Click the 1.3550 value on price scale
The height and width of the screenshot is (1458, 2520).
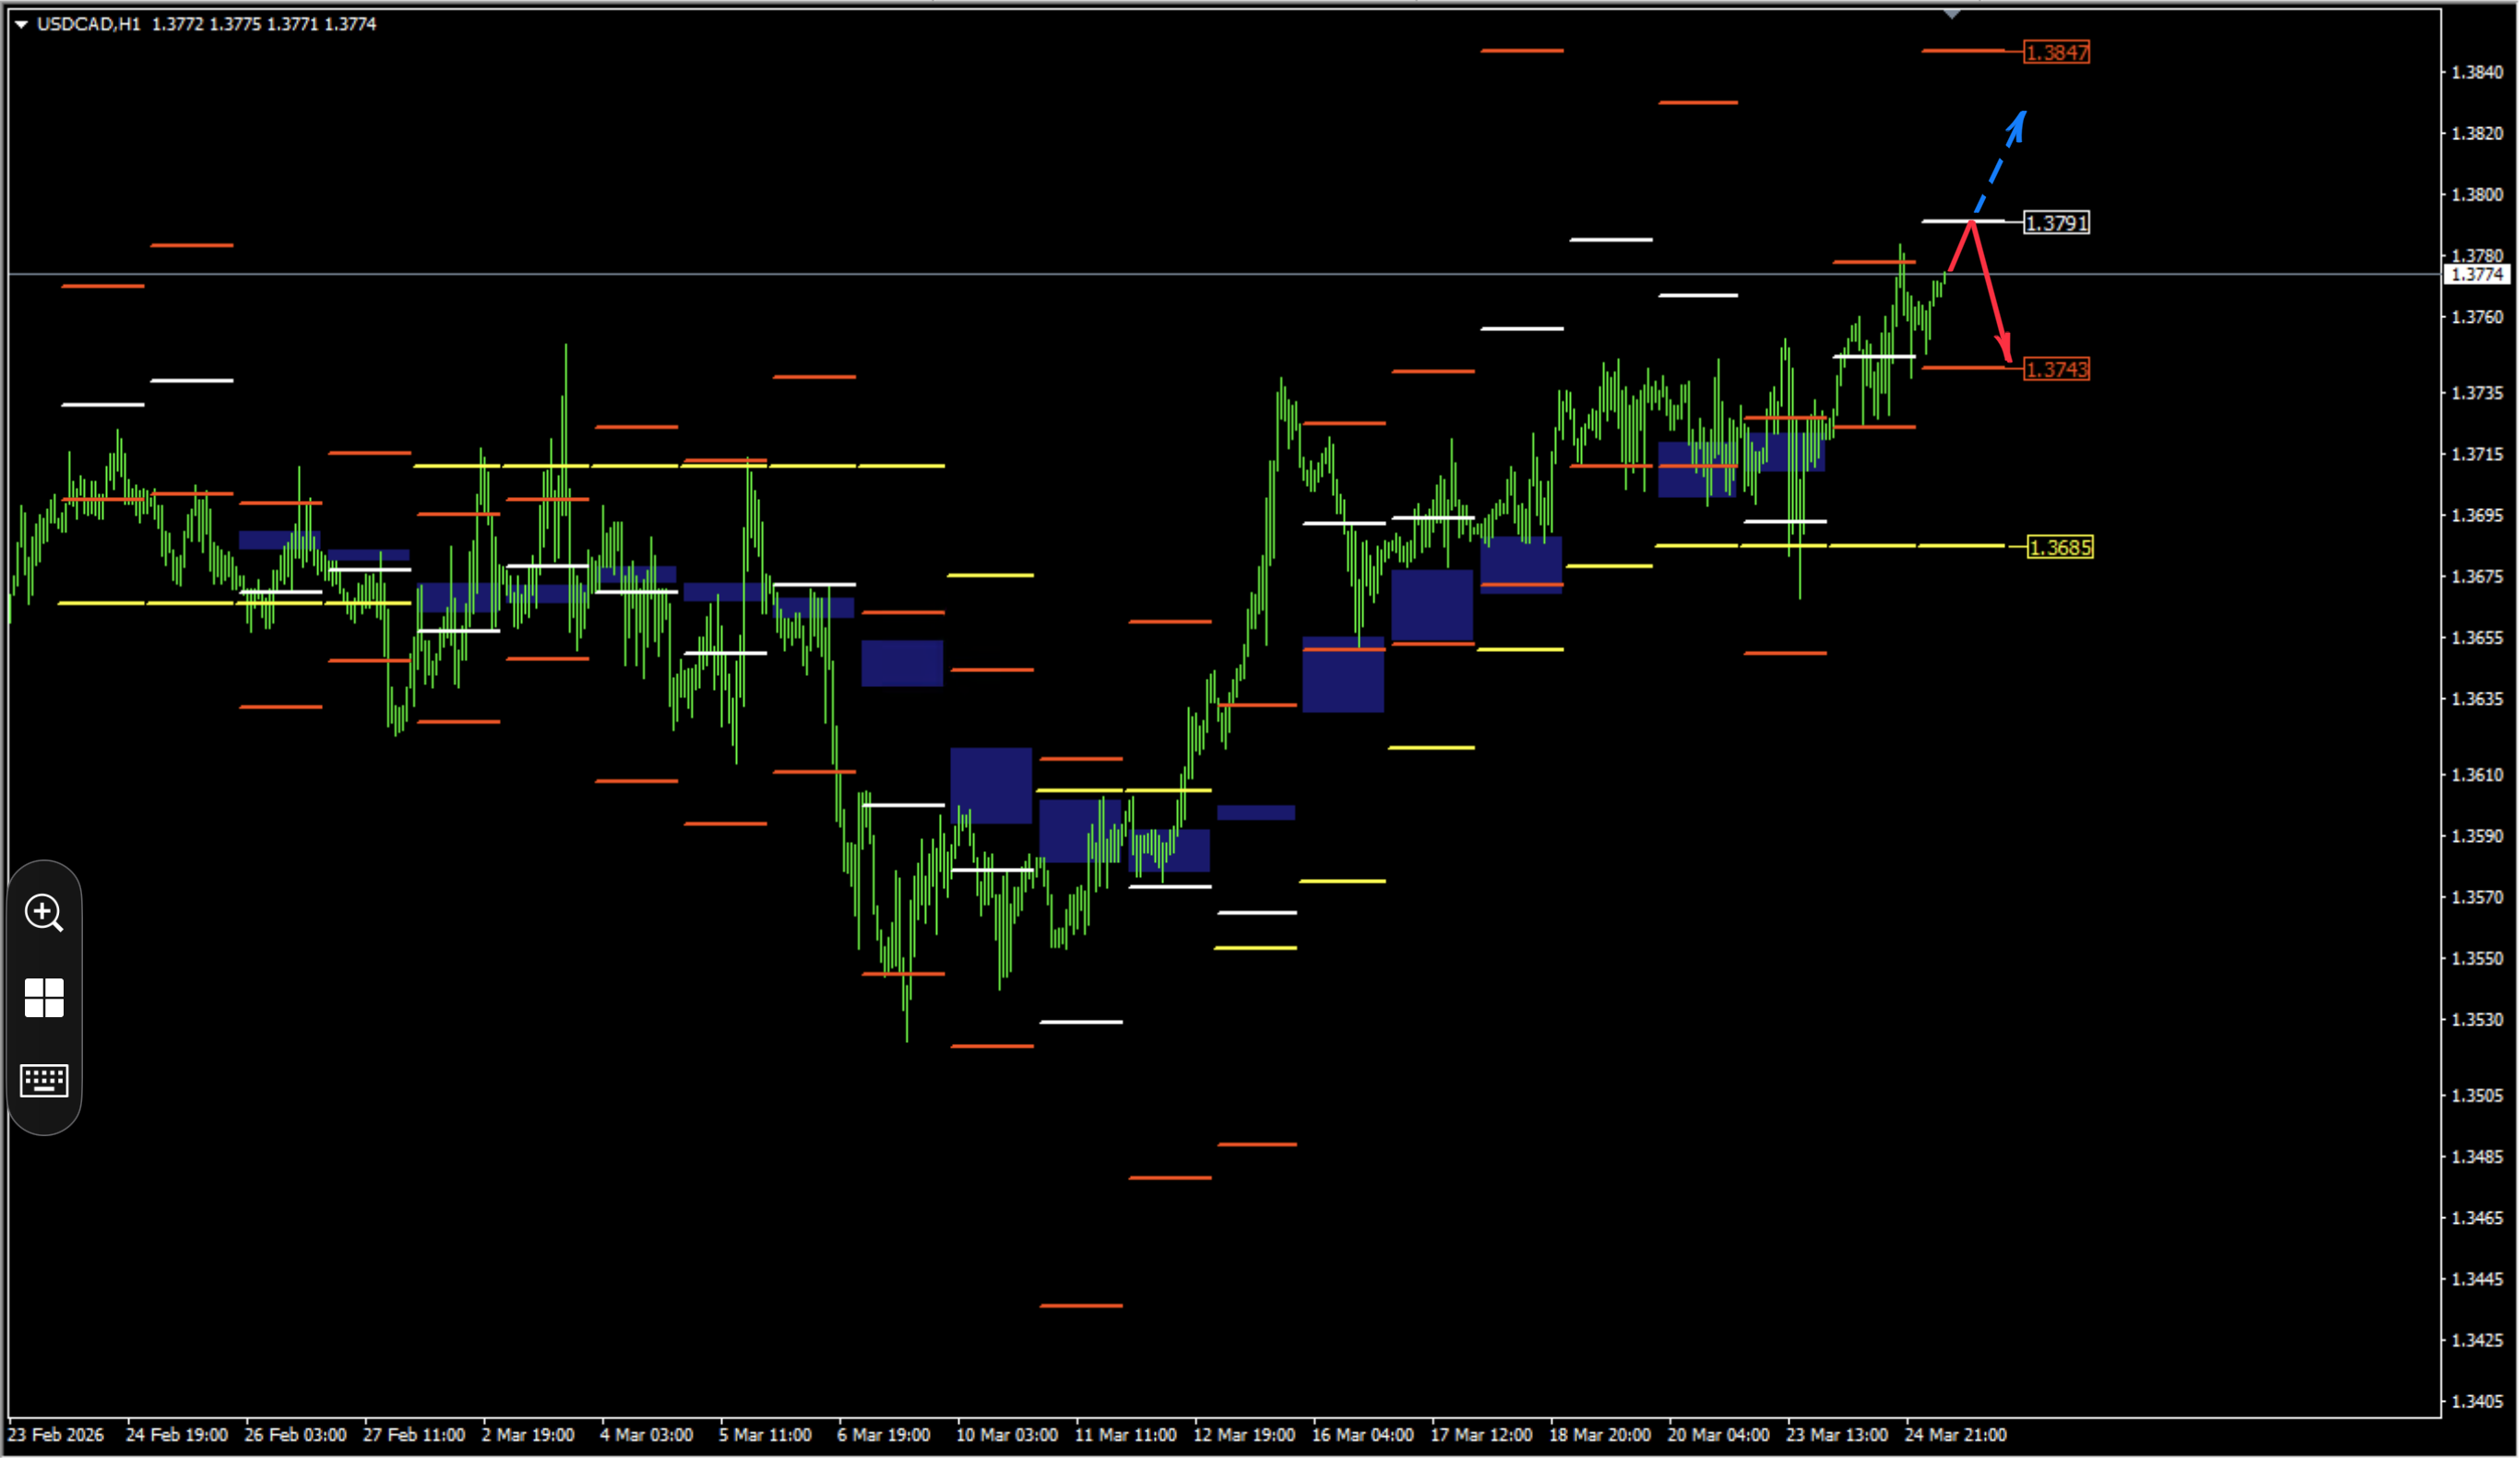tap(2477, 959)
